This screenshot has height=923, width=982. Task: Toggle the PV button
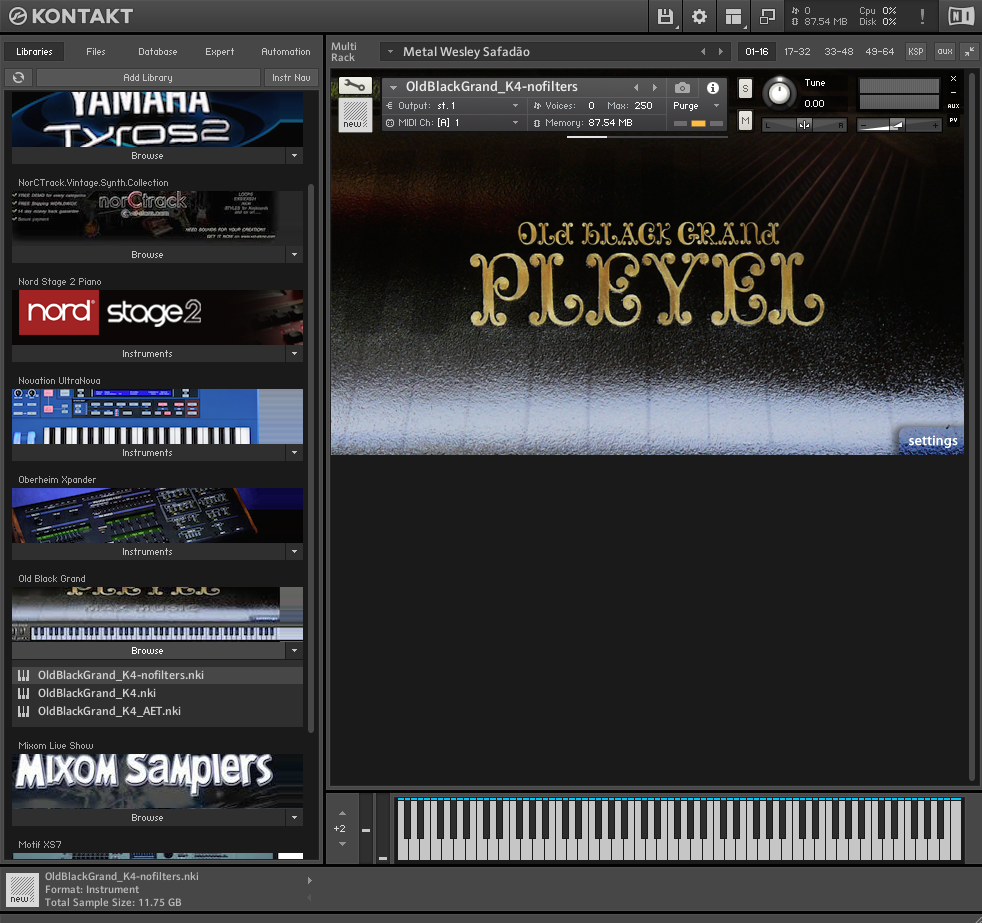[x=953, y=120]
